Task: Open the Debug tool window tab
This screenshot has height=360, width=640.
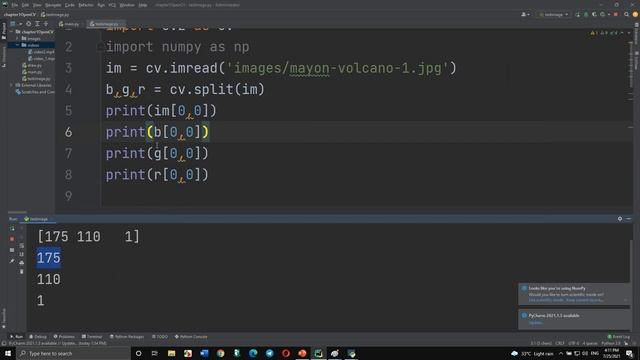Action: pos(38,337)
